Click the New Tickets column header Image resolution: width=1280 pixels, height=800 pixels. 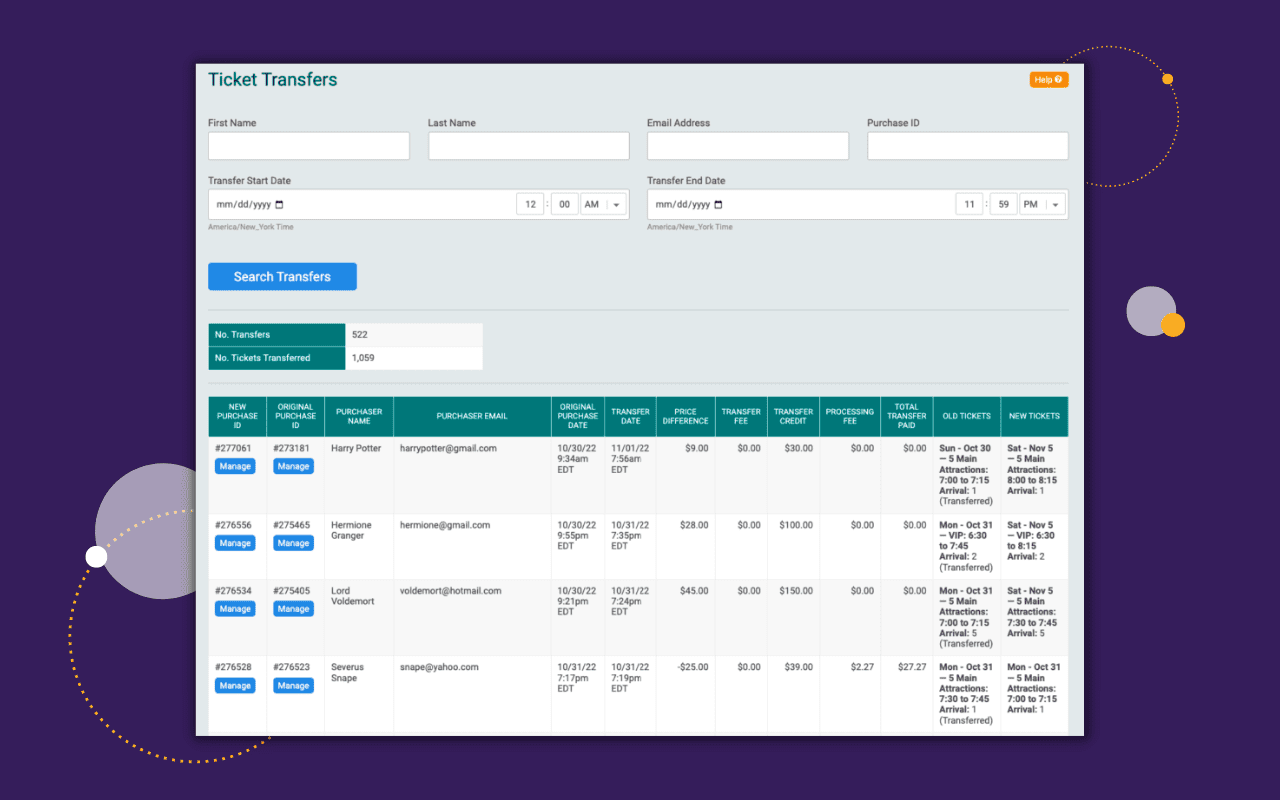[1034, 416]
